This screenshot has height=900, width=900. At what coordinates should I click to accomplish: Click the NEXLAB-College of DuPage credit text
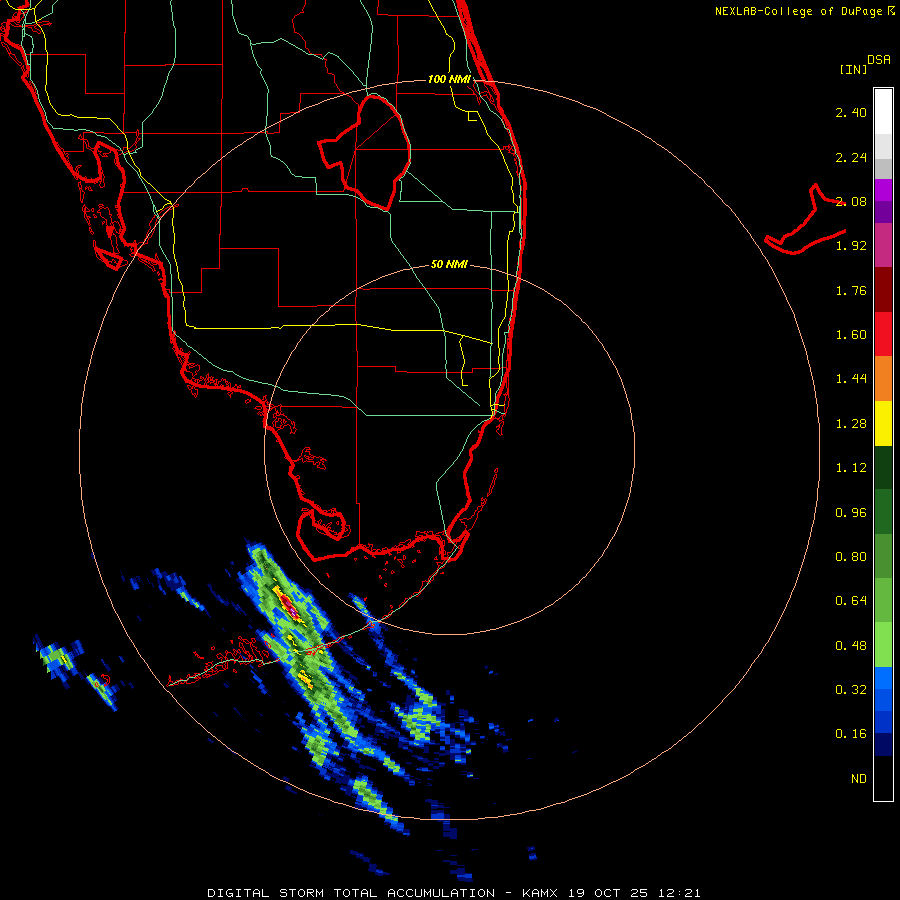point(804,11)
